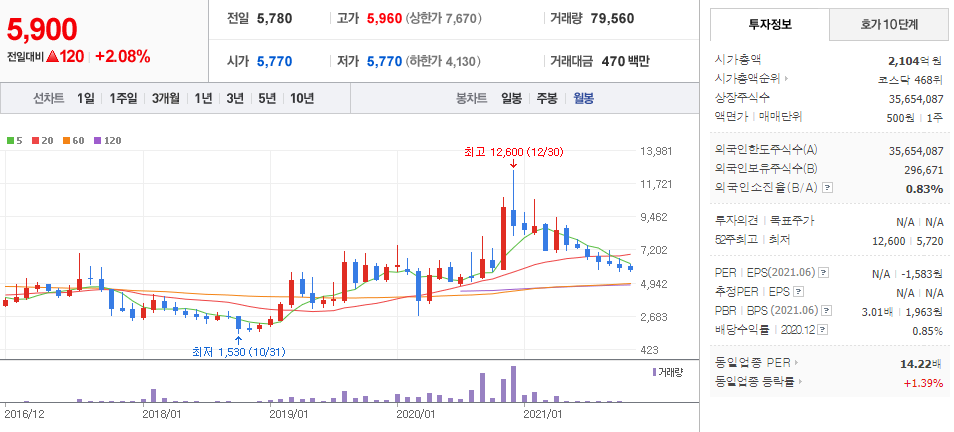Click the 하한가 4,130 text

pyautogui.click(x=442, y=61)
